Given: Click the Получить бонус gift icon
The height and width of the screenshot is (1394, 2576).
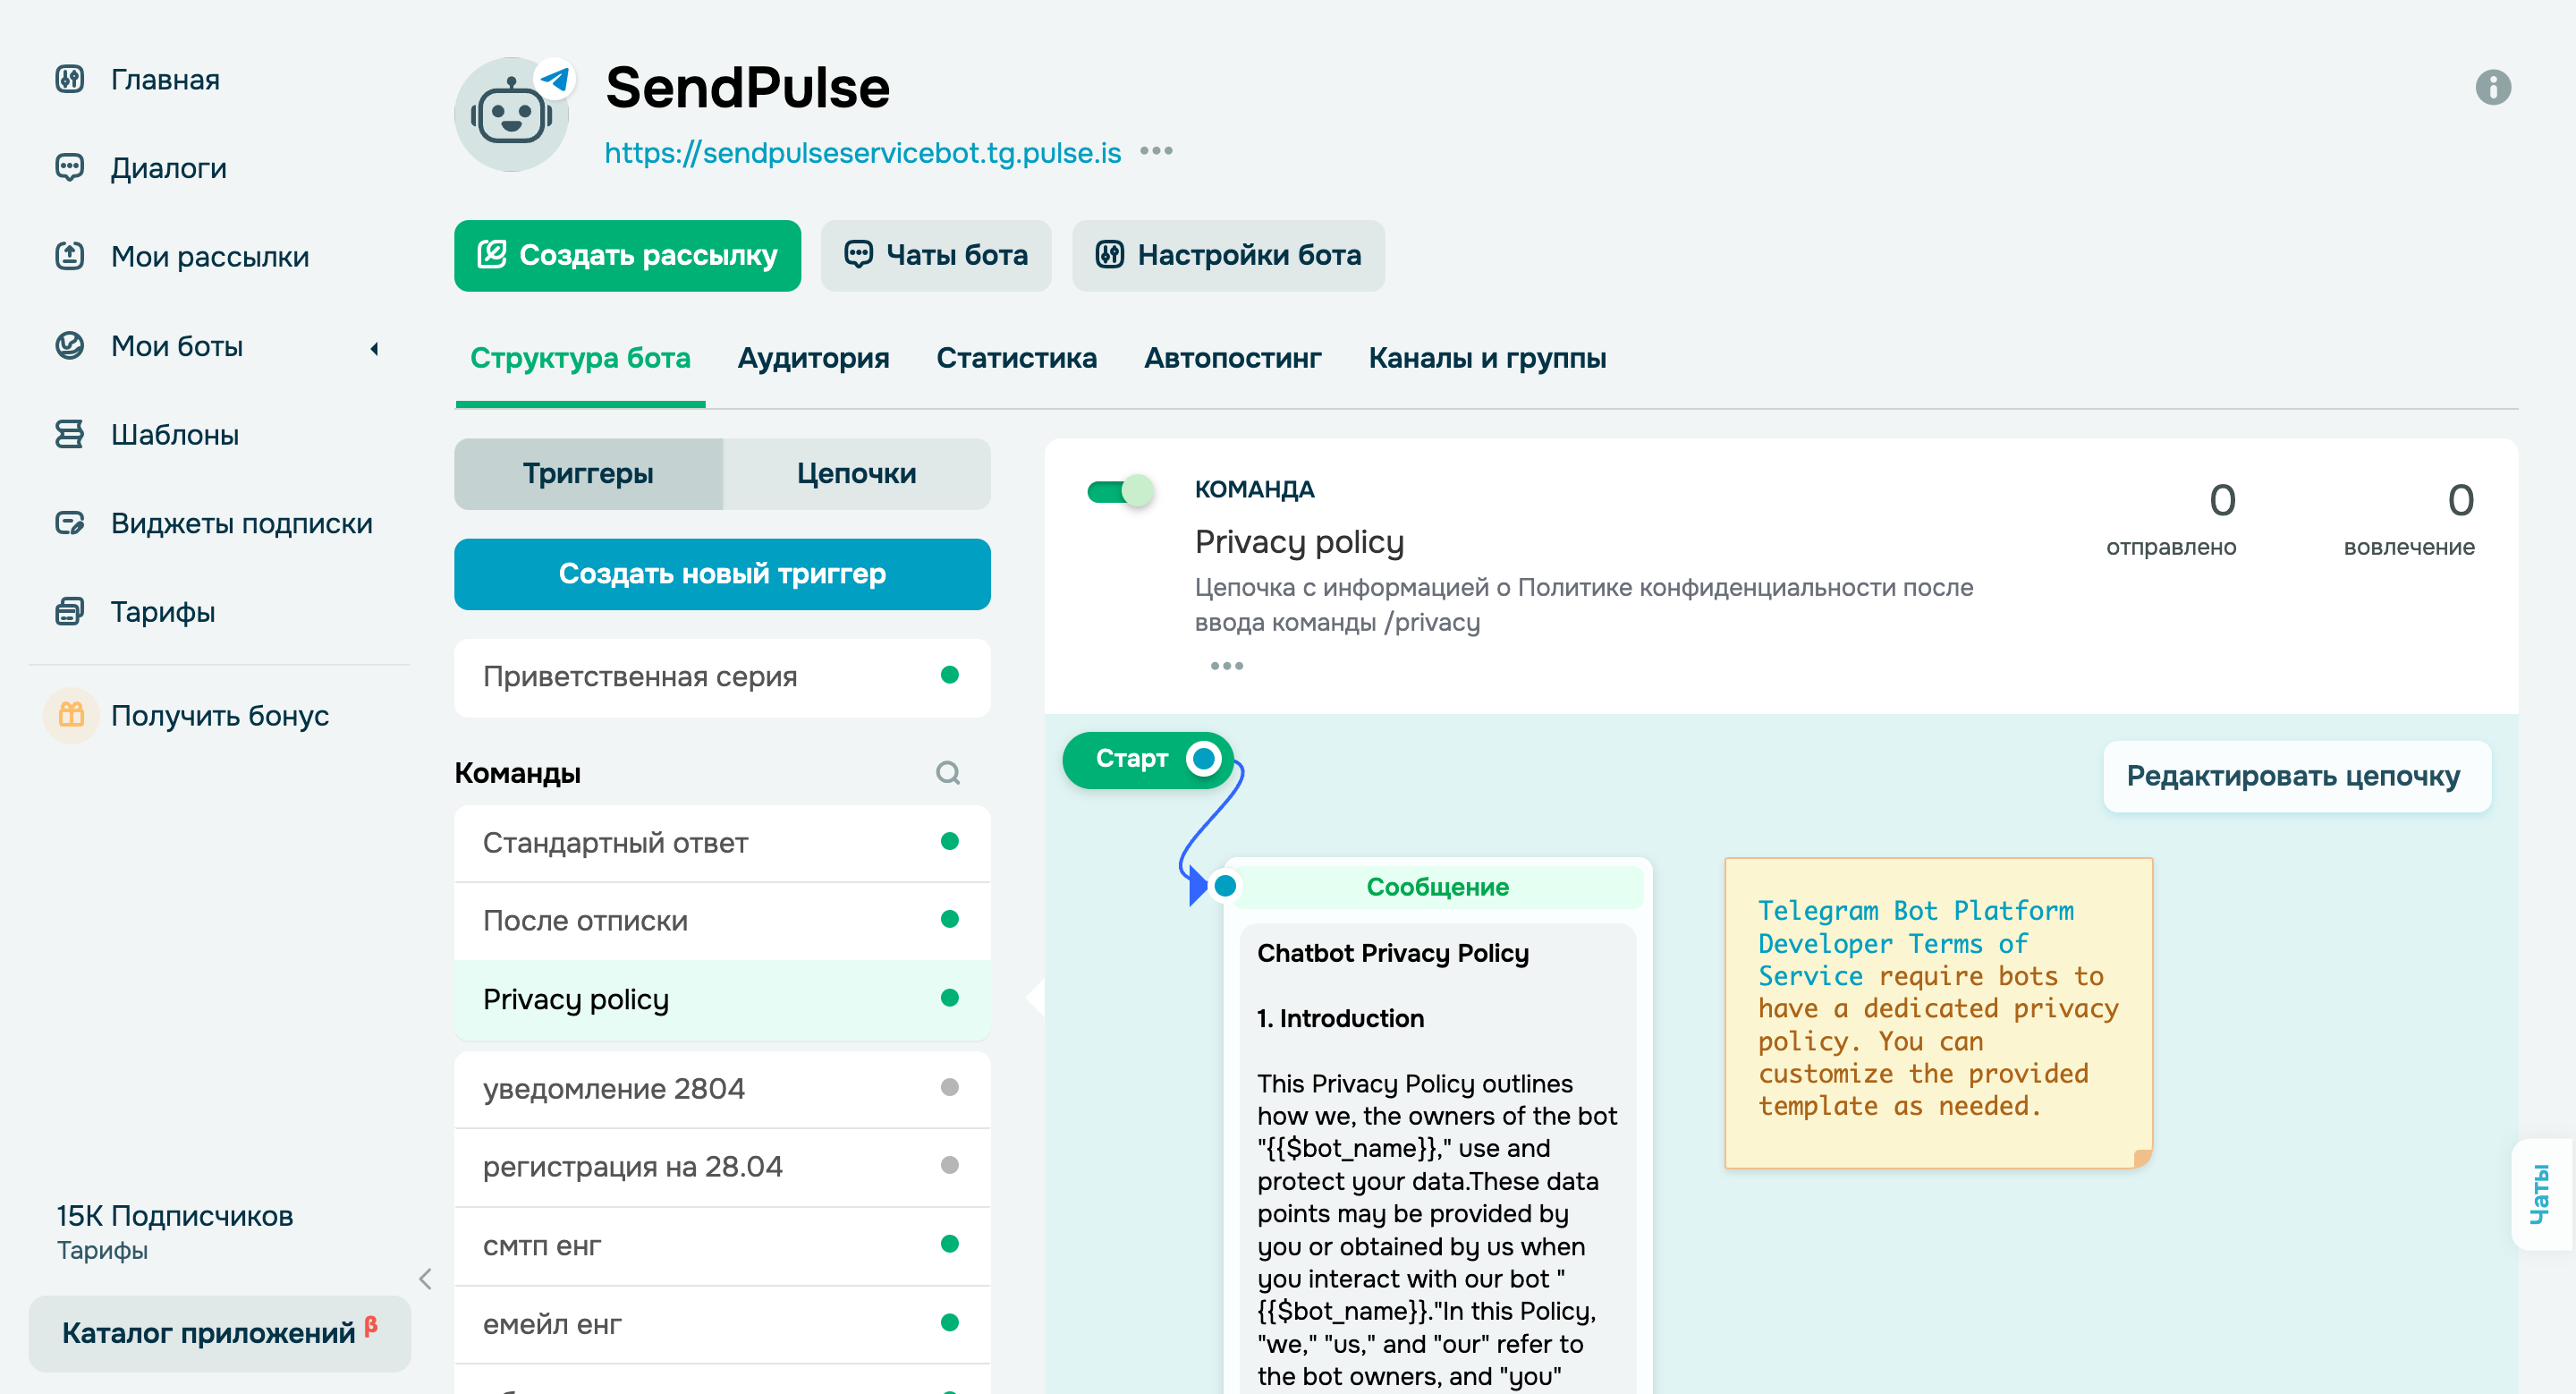Looking at the screenshot, I should tap(71, 715).
